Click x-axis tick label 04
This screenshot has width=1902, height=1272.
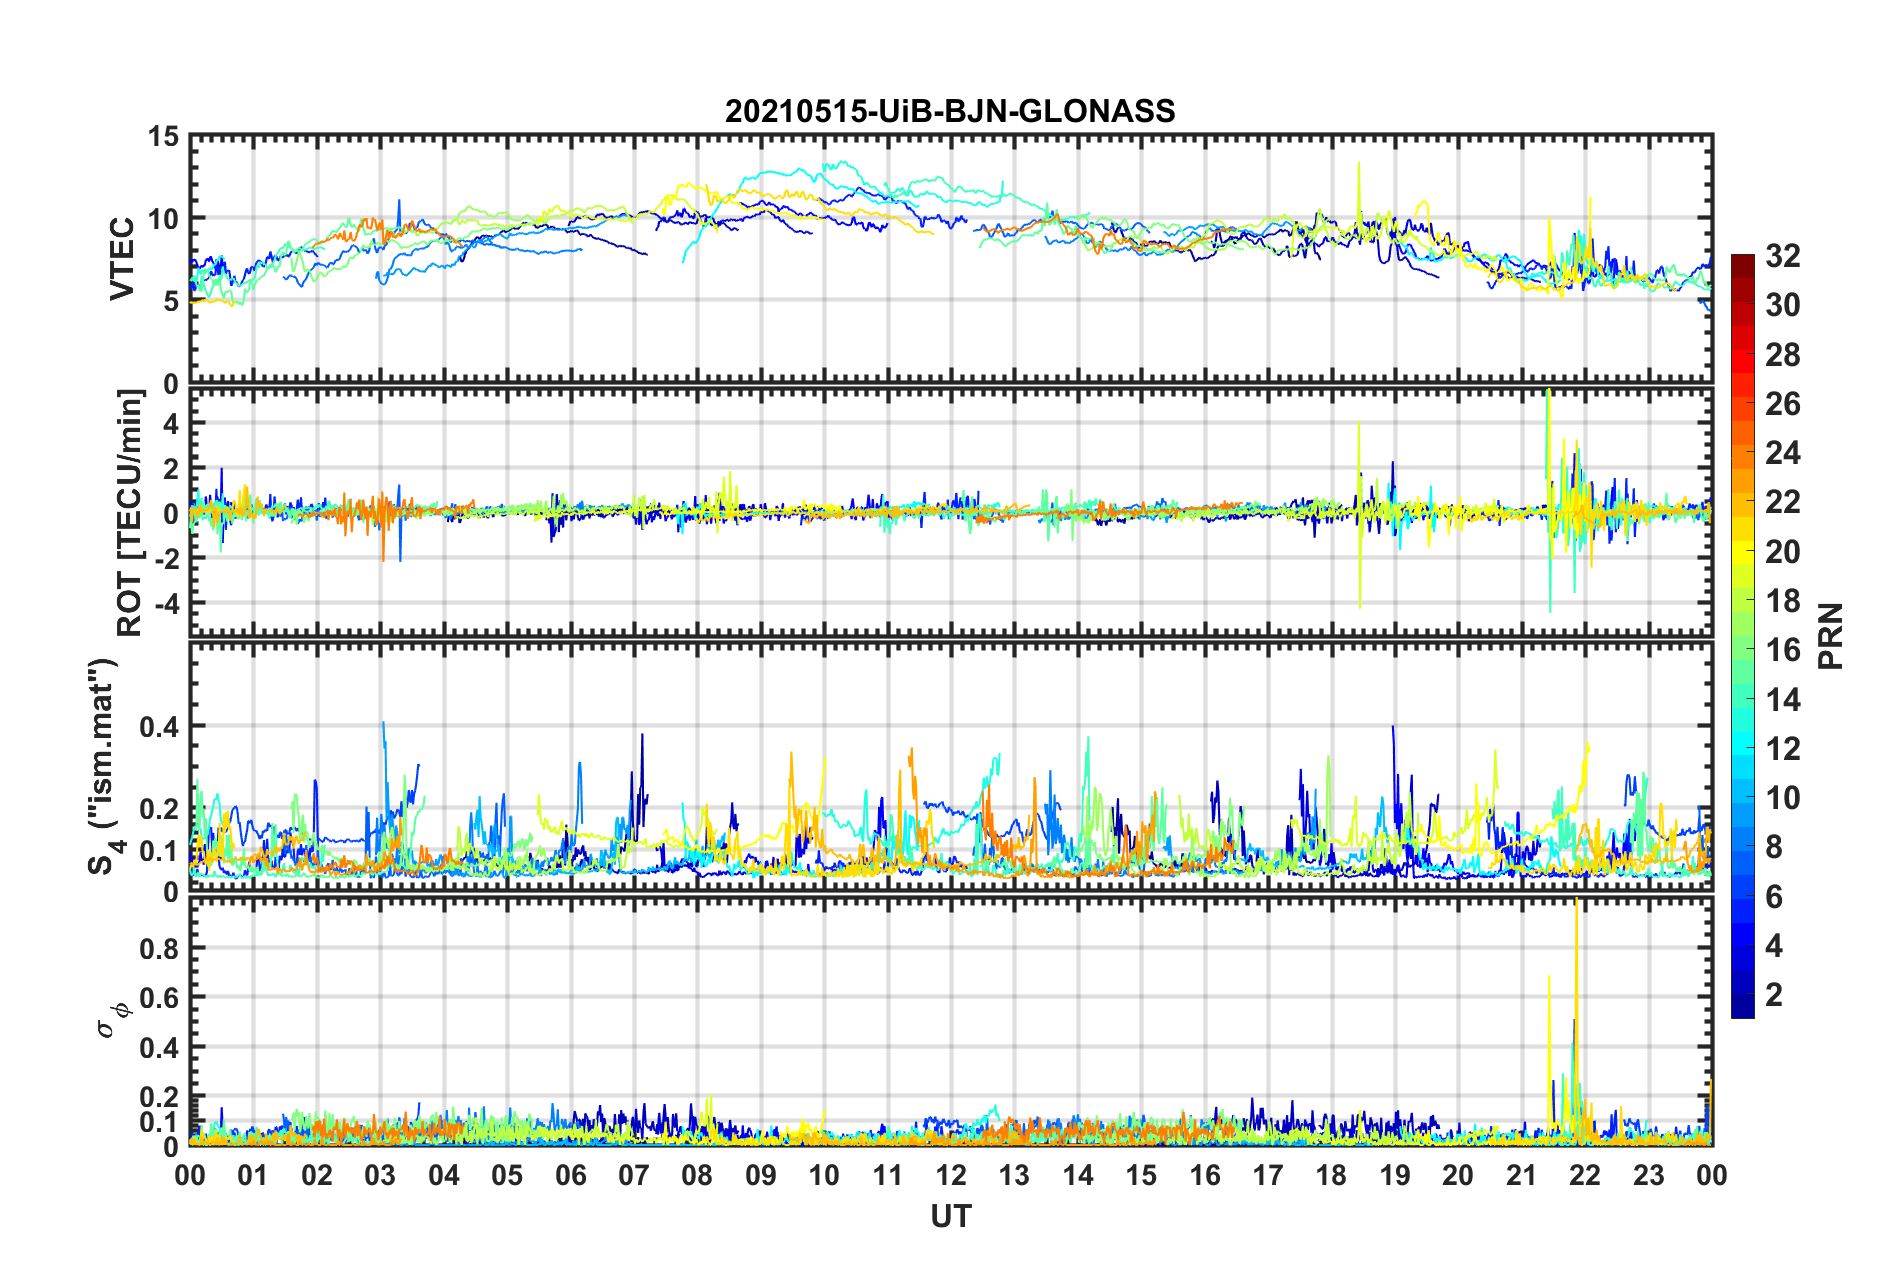point(444,1175)
